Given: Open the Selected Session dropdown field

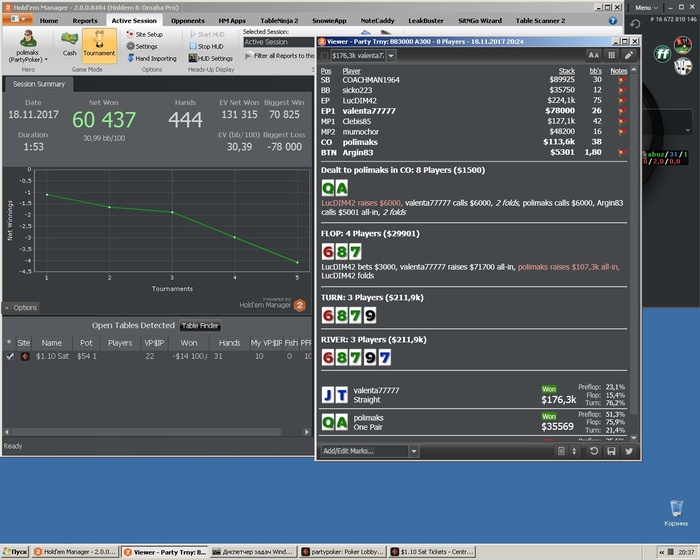Looking at the screenshot, I should tap(279, 42).
